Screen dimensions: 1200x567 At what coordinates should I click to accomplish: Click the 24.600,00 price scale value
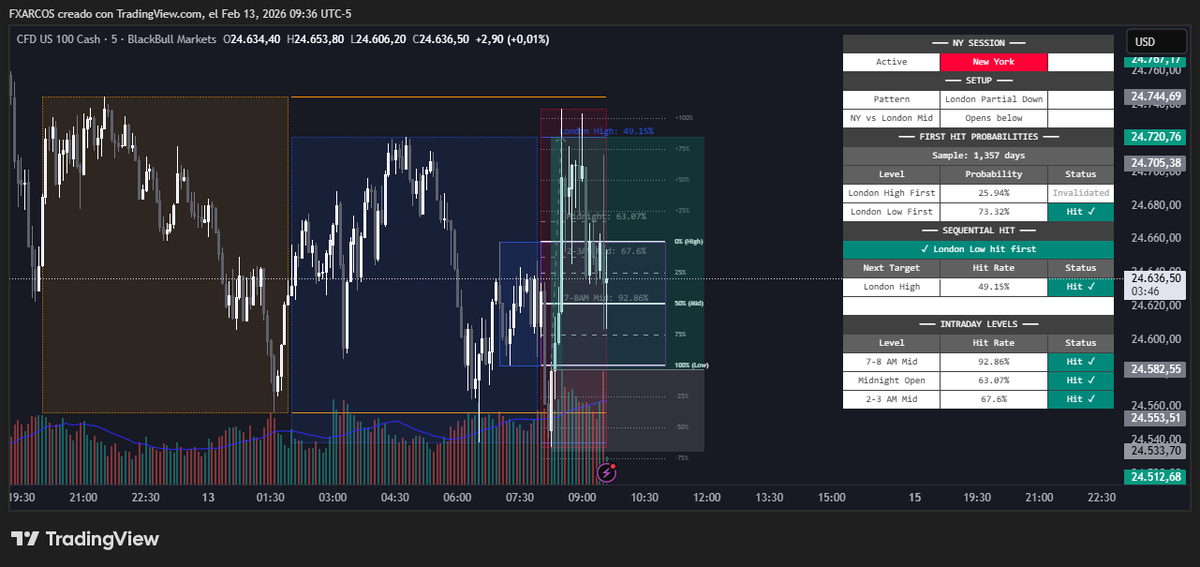(1155, 339)
